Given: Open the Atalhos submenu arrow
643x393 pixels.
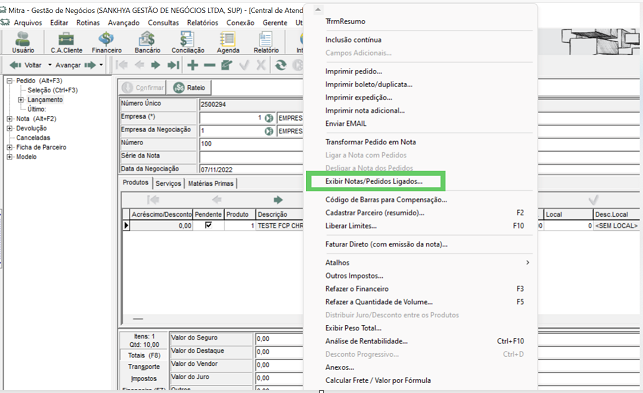Looking at the screenshot, I should click(x=527, y=263).
